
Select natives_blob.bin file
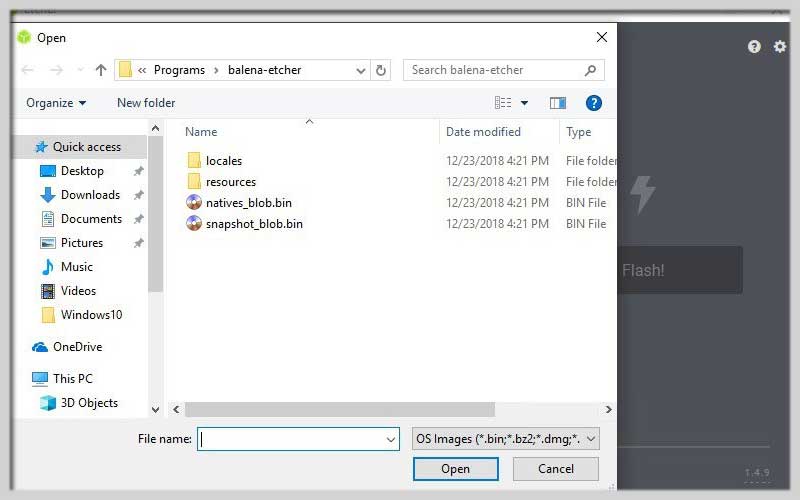coord(249,203)
